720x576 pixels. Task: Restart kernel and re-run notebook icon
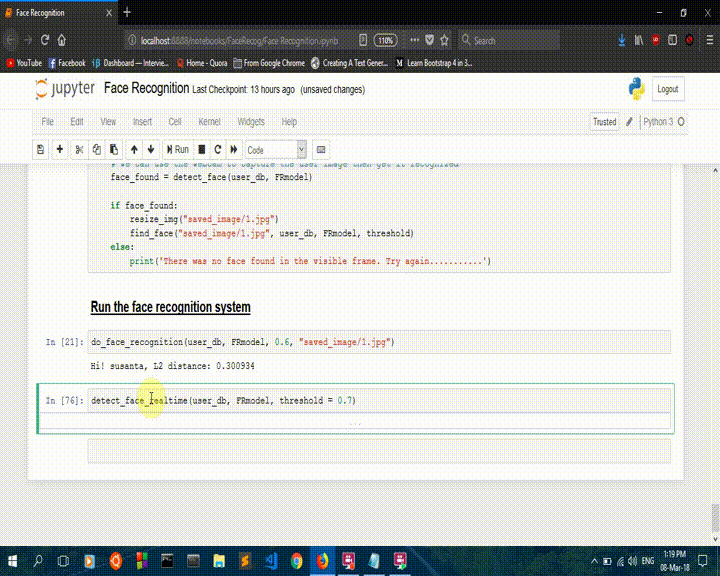pyautogui.click(x=234, y=150)
